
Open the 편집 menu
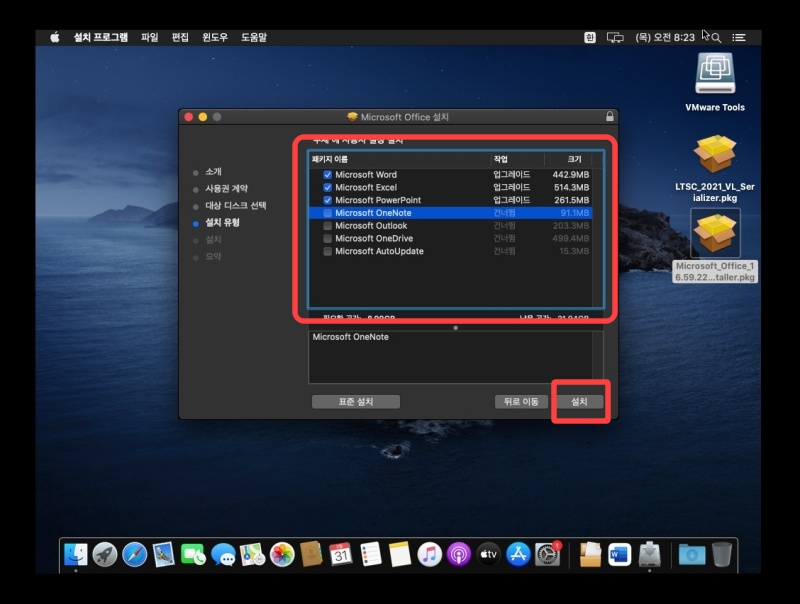click(x=180, y=37)
